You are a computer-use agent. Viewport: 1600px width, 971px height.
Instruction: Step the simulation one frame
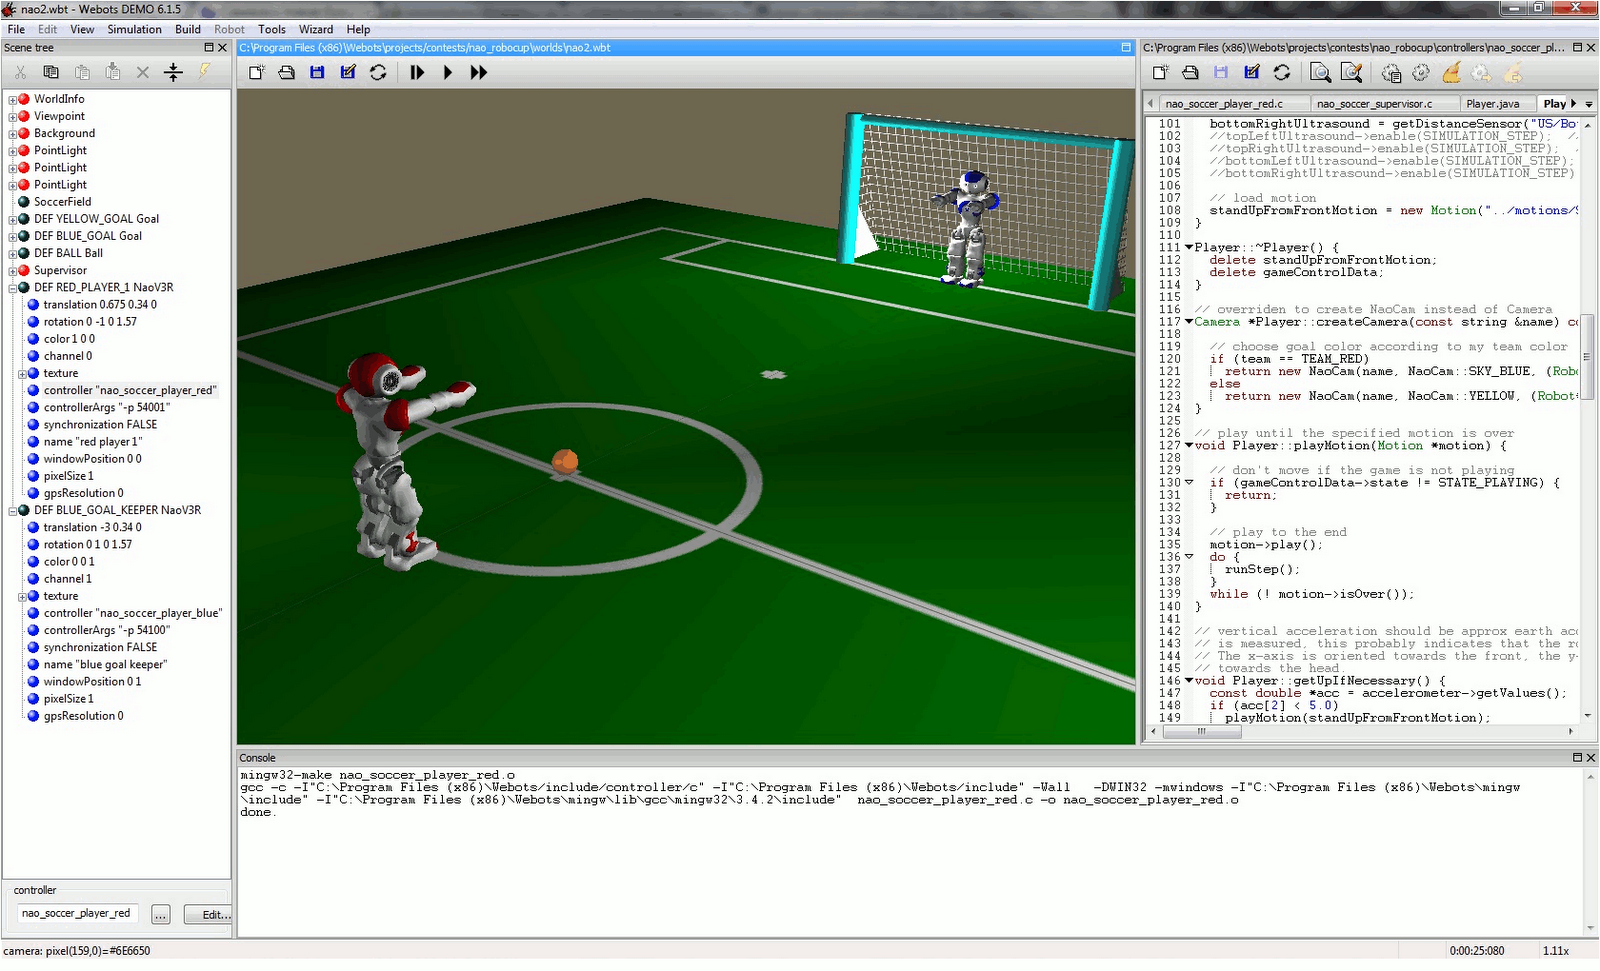417,72
